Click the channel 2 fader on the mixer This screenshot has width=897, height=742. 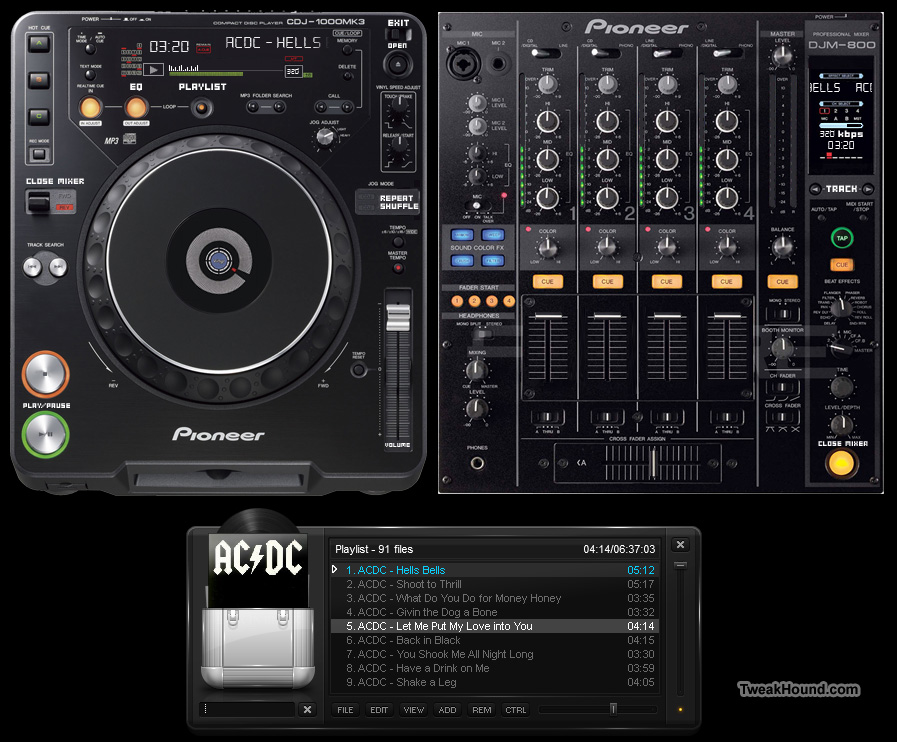607,316
